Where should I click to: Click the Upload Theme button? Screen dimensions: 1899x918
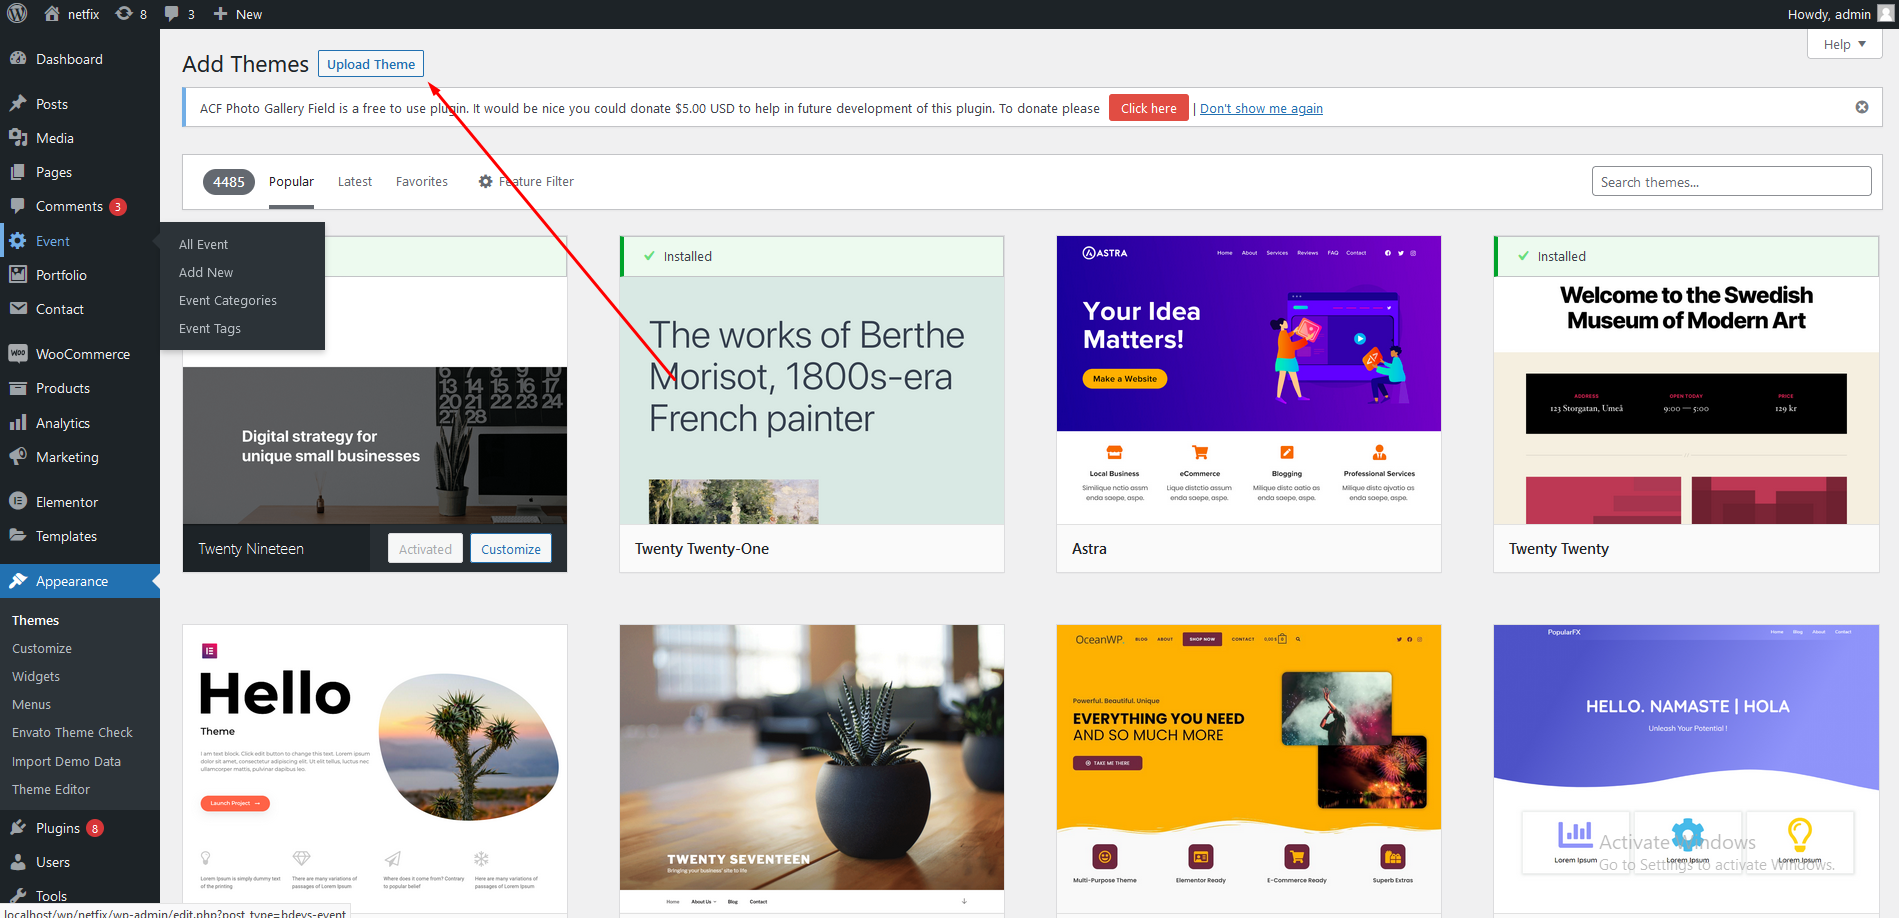click(x=371, y=64)
